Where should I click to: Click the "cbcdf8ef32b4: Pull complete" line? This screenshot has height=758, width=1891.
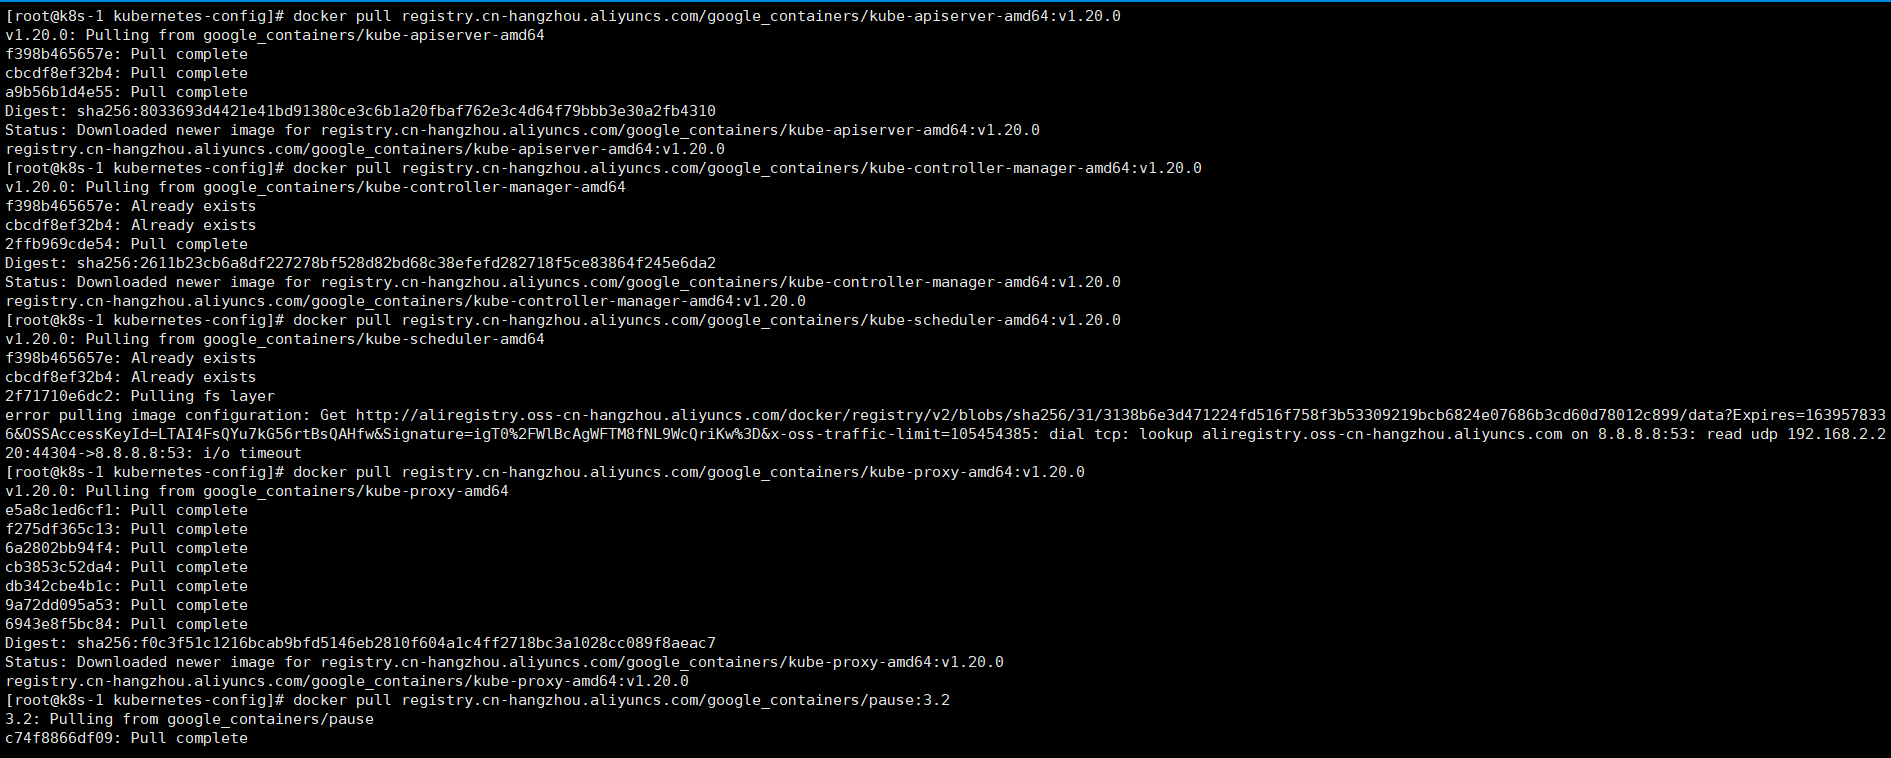click(126, 73)
